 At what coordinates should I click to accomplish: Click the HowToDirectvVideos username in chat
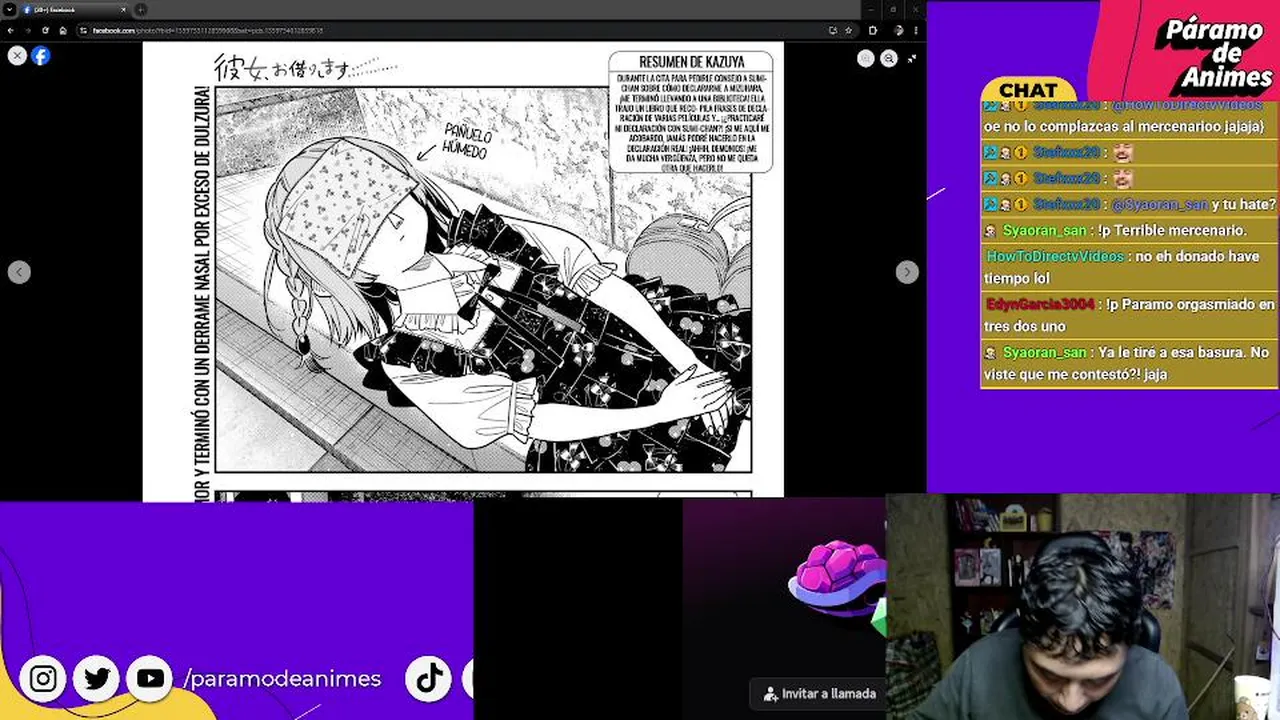[1055, 256]
